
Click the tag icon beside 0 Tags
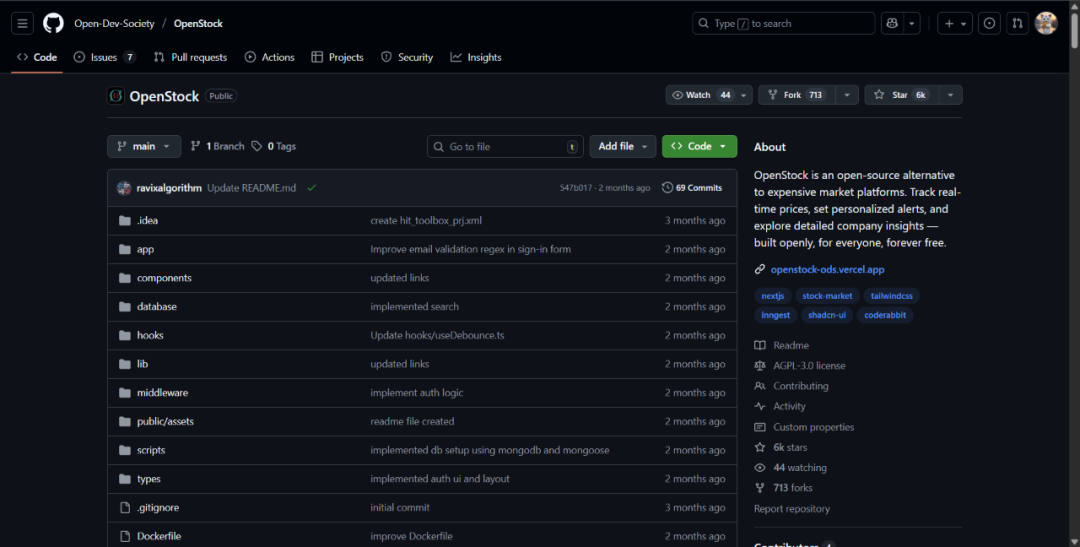(x=257, y=146)
